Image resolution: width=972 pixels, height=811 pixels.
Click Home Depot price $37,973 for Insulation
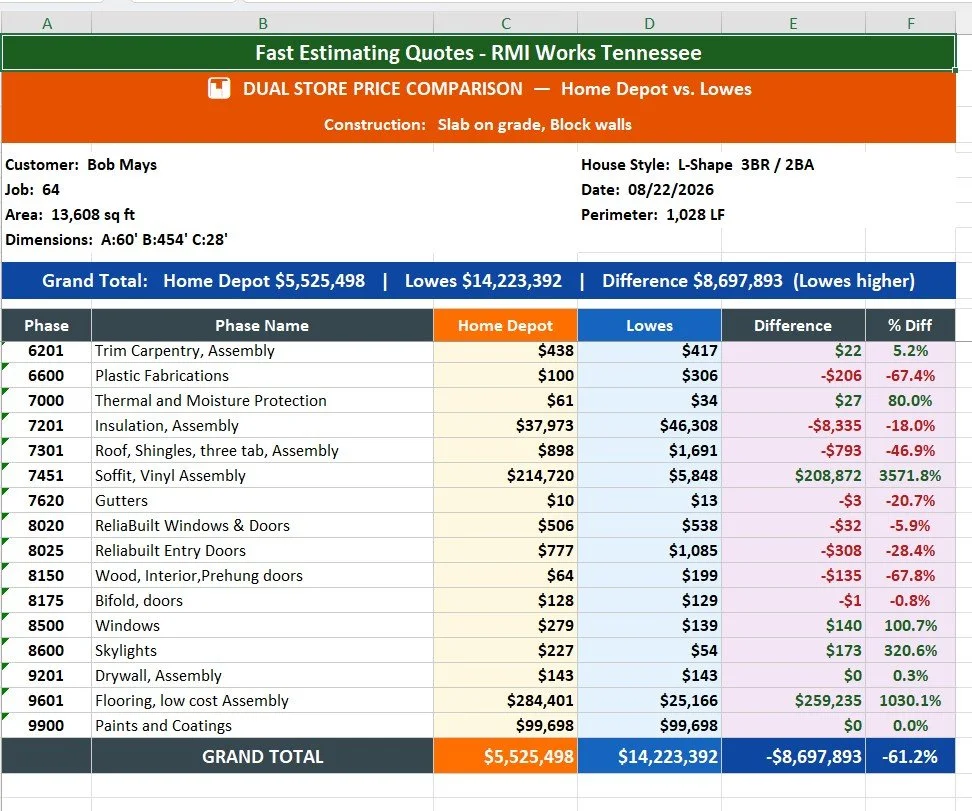point(505,425)
